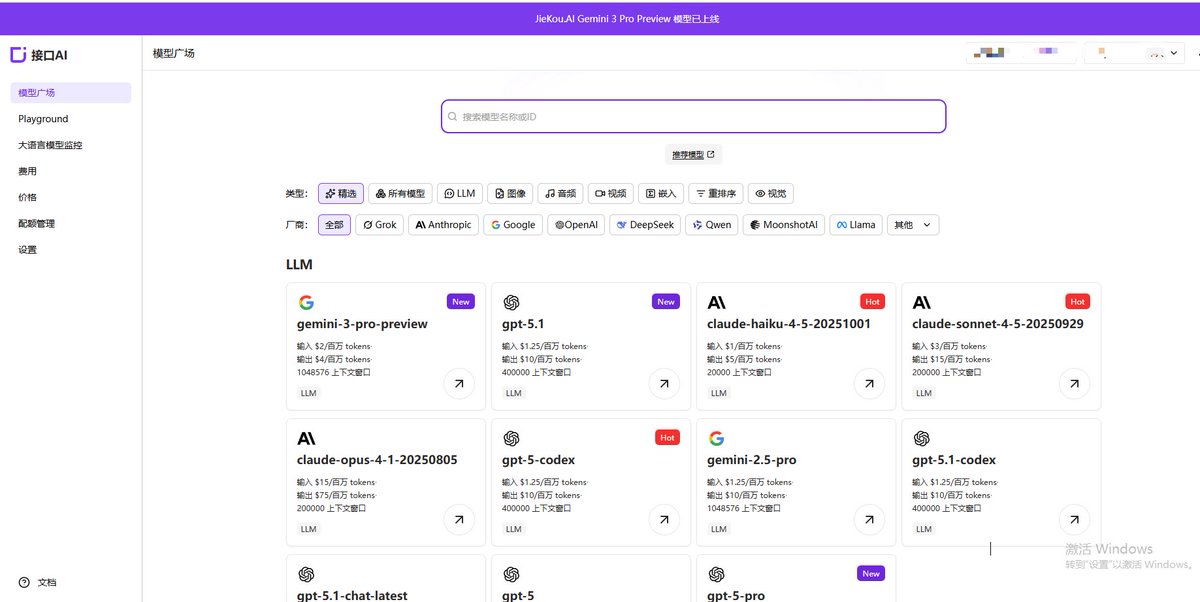Click the Hot badge on gpt-5-codex
The height and width of the screenshot is (602, 1200).
[668, 437]
